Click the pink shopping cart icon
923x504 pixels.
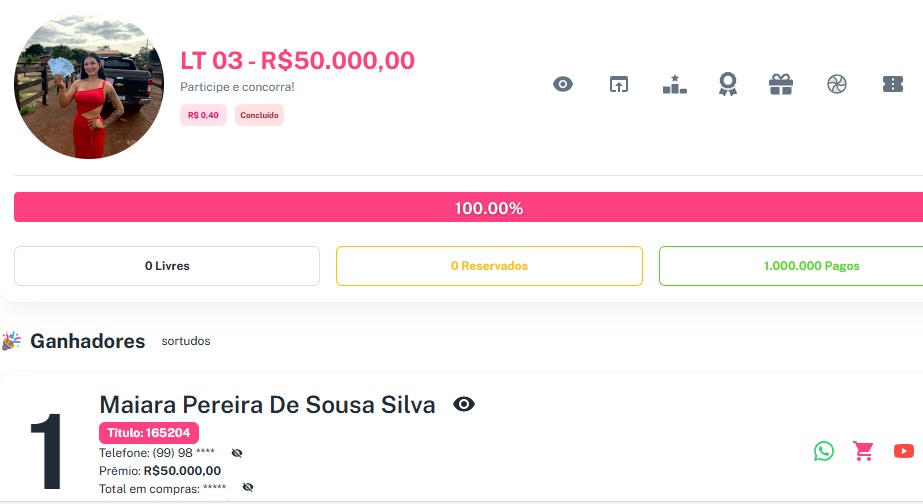coord(863,451)
